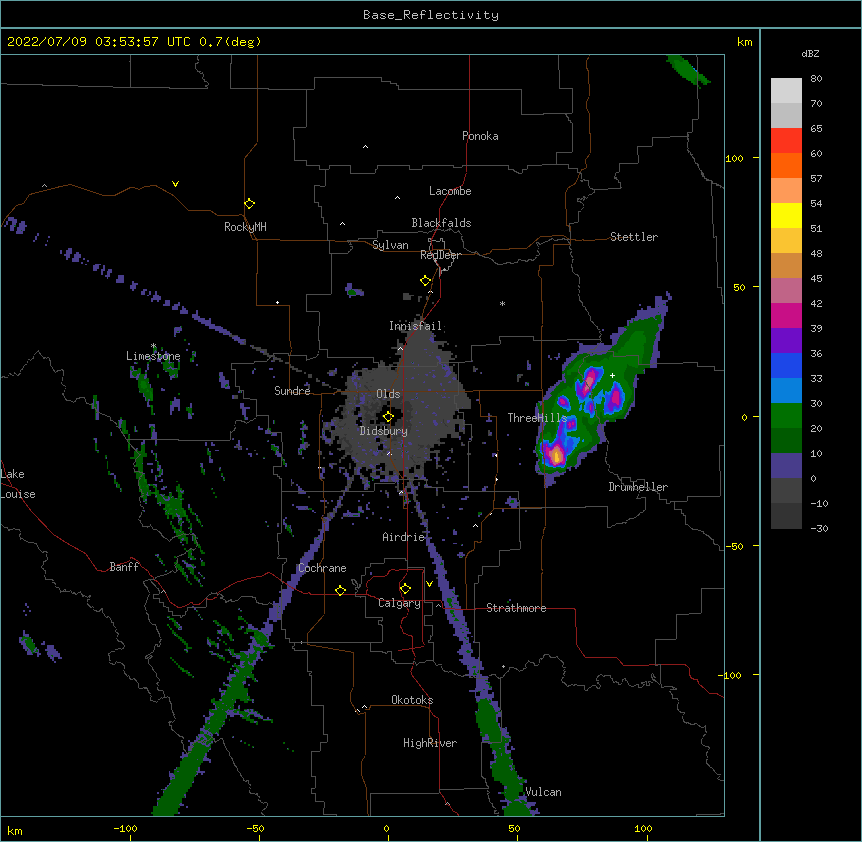Click the purple 36-39 dBZ legend swatch

tap(786, 341)
